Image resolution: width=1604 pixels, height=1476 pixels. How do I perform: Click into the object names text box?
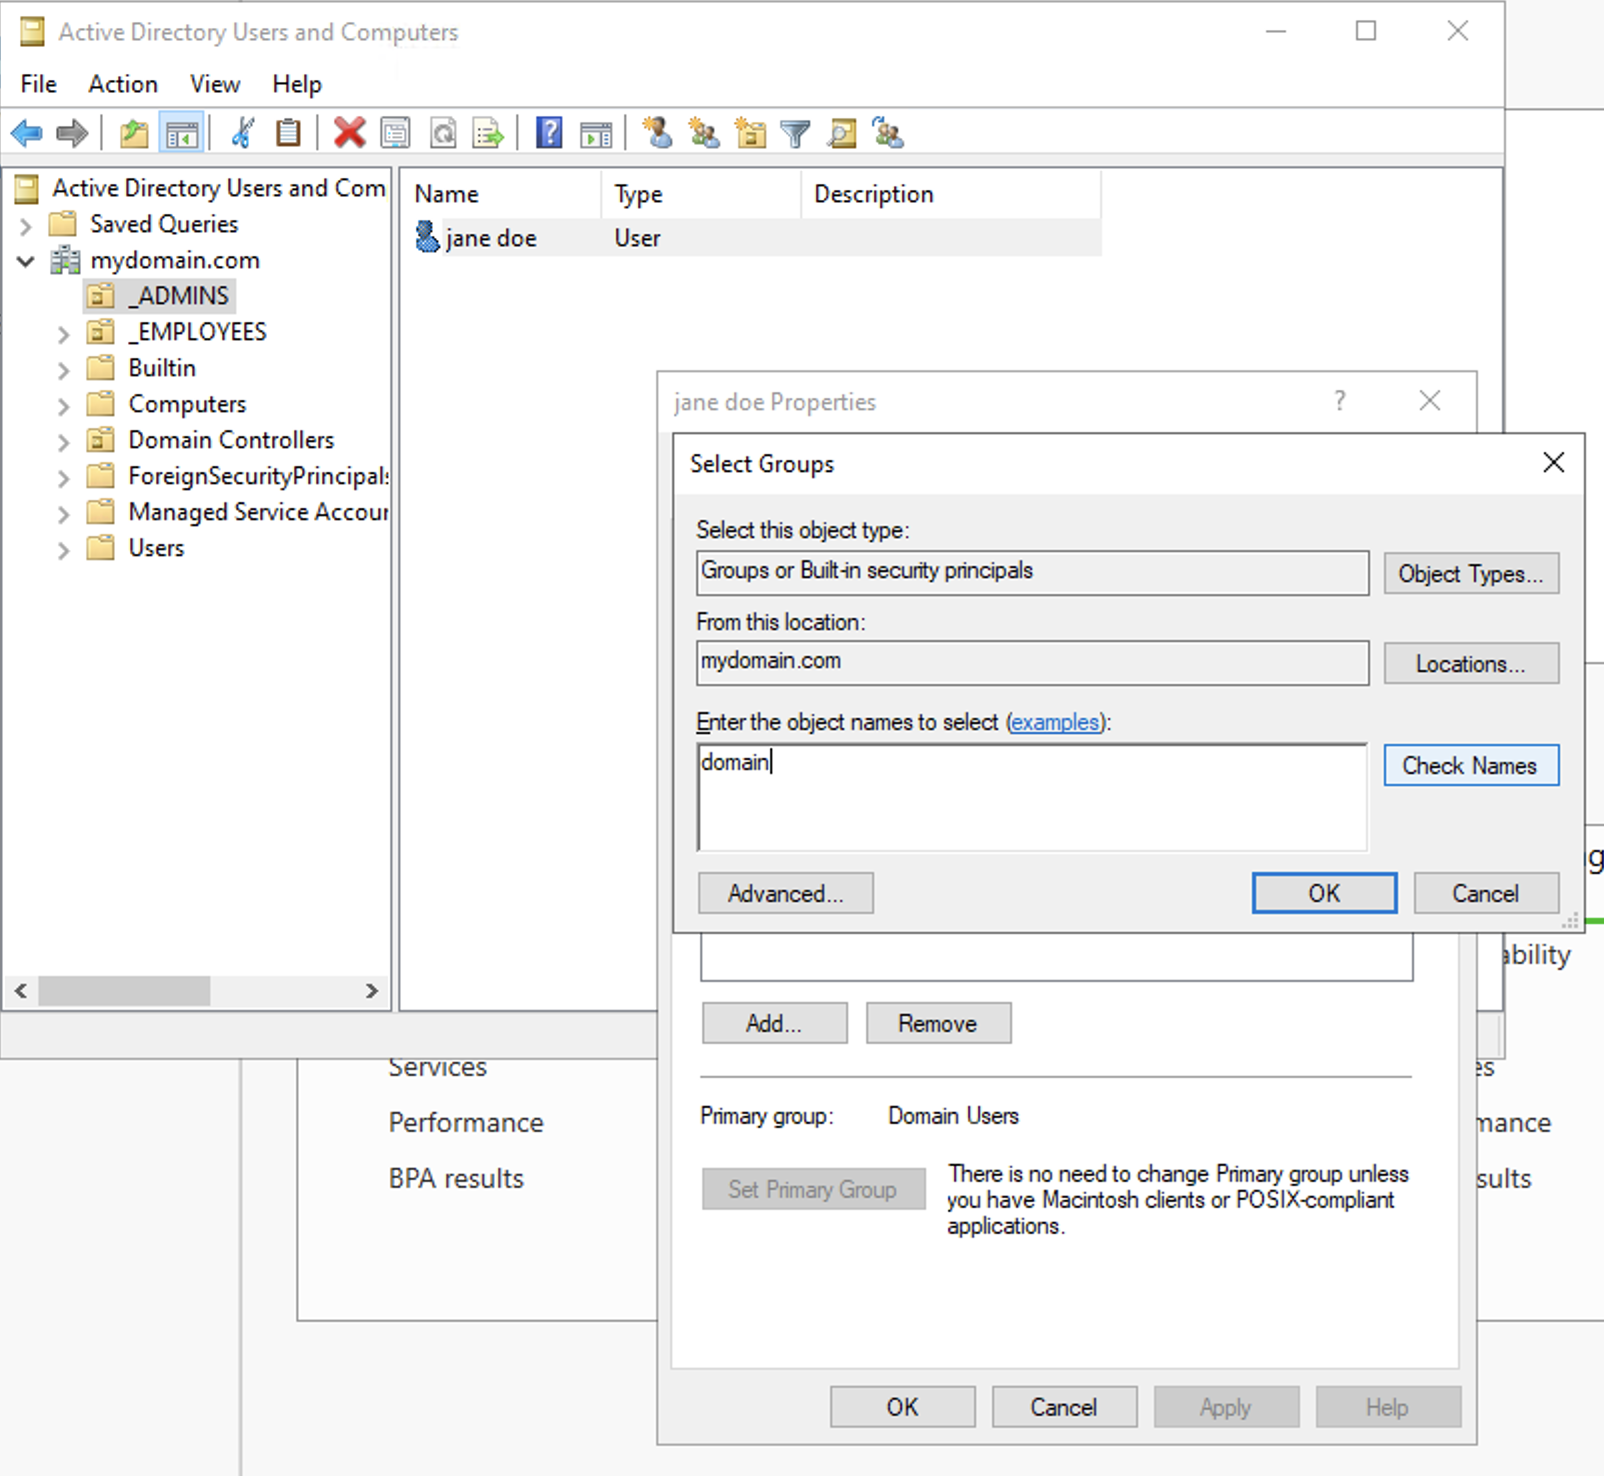click(x=1032, y=797)
